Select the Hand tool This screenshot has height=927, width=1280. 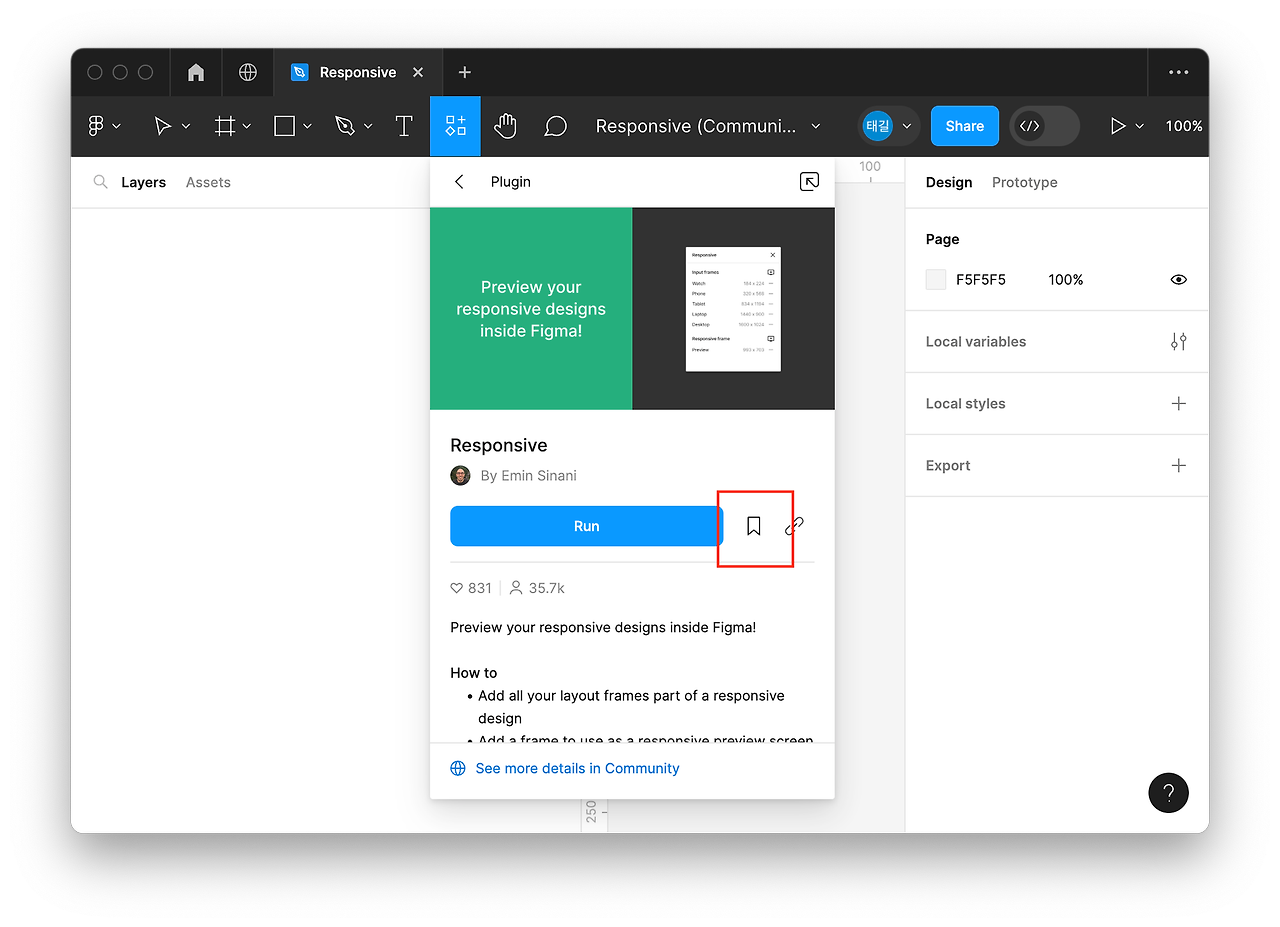(x=505, y=126)
